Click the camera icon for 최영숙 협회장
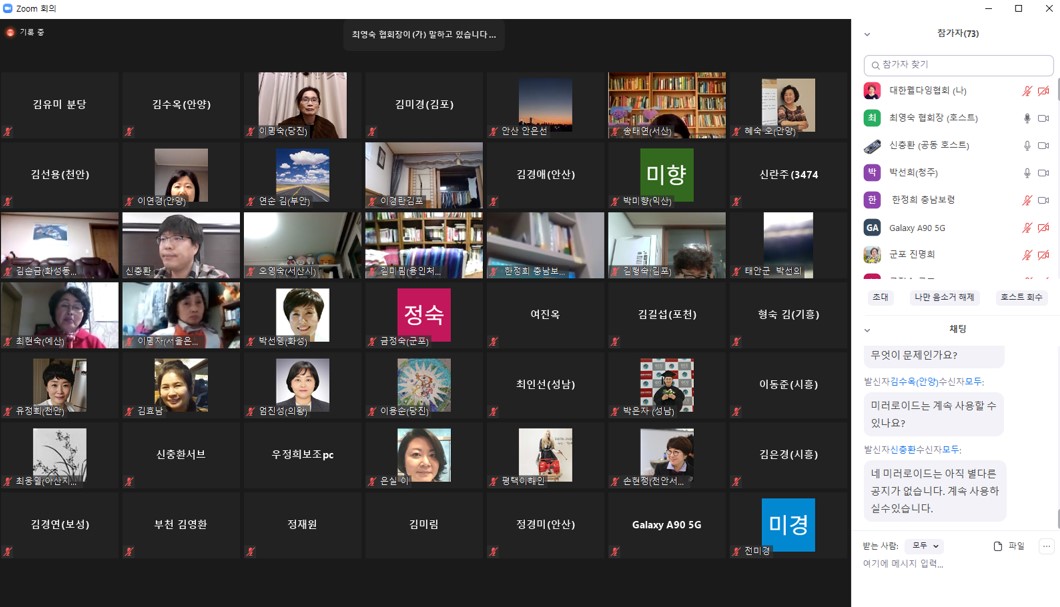Screen dimensions: 1060x607 pos(1043,118)
